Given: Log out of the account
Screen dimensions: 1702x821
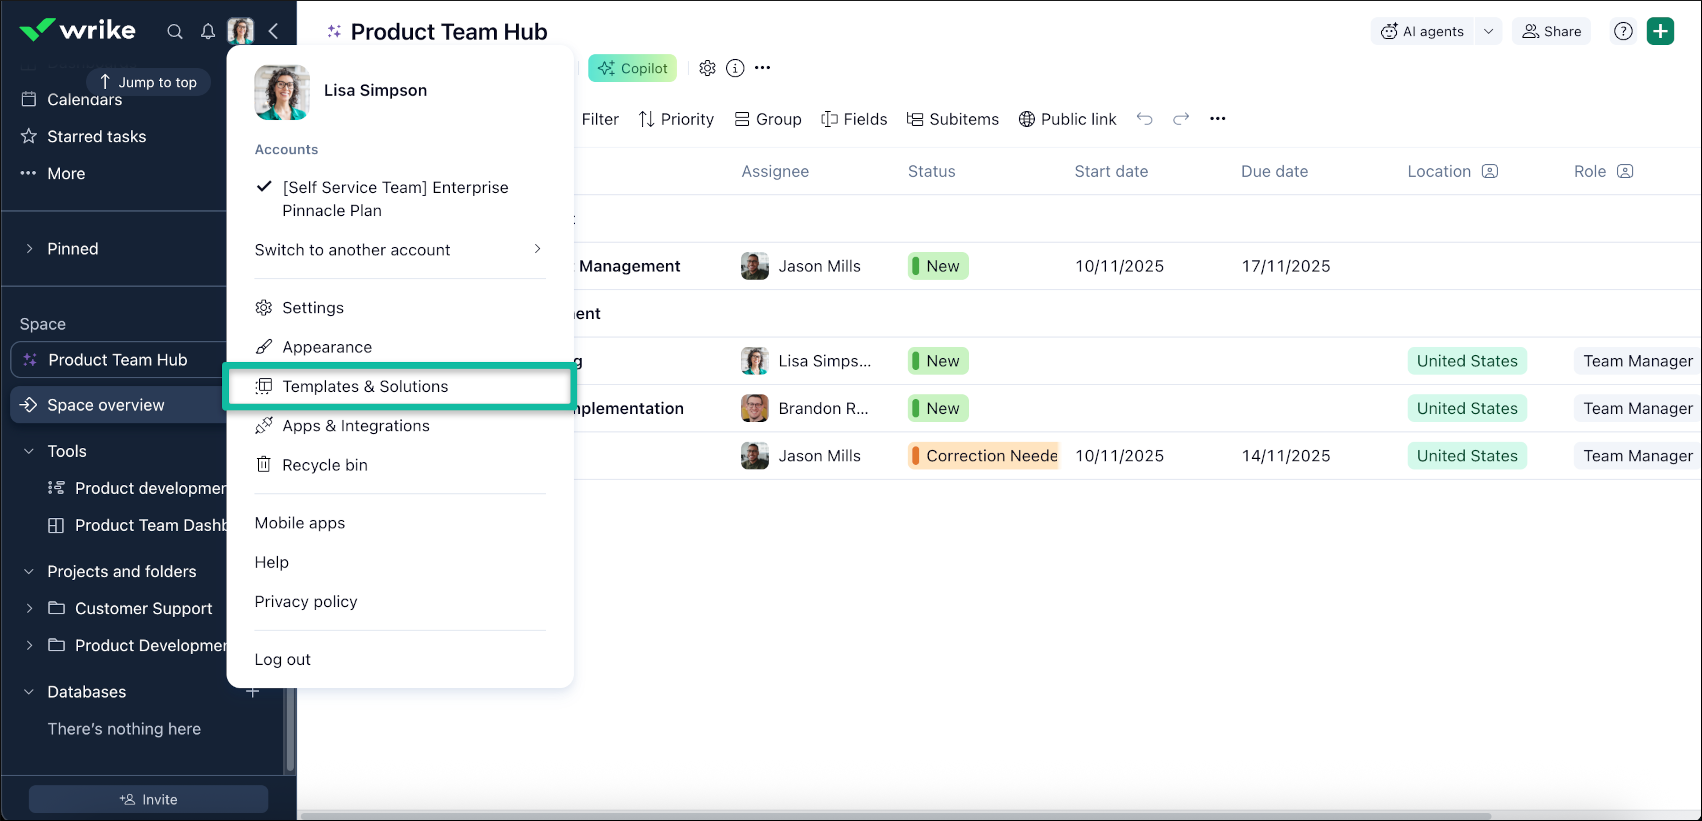Looking at the screenshot, I should 282,660.
